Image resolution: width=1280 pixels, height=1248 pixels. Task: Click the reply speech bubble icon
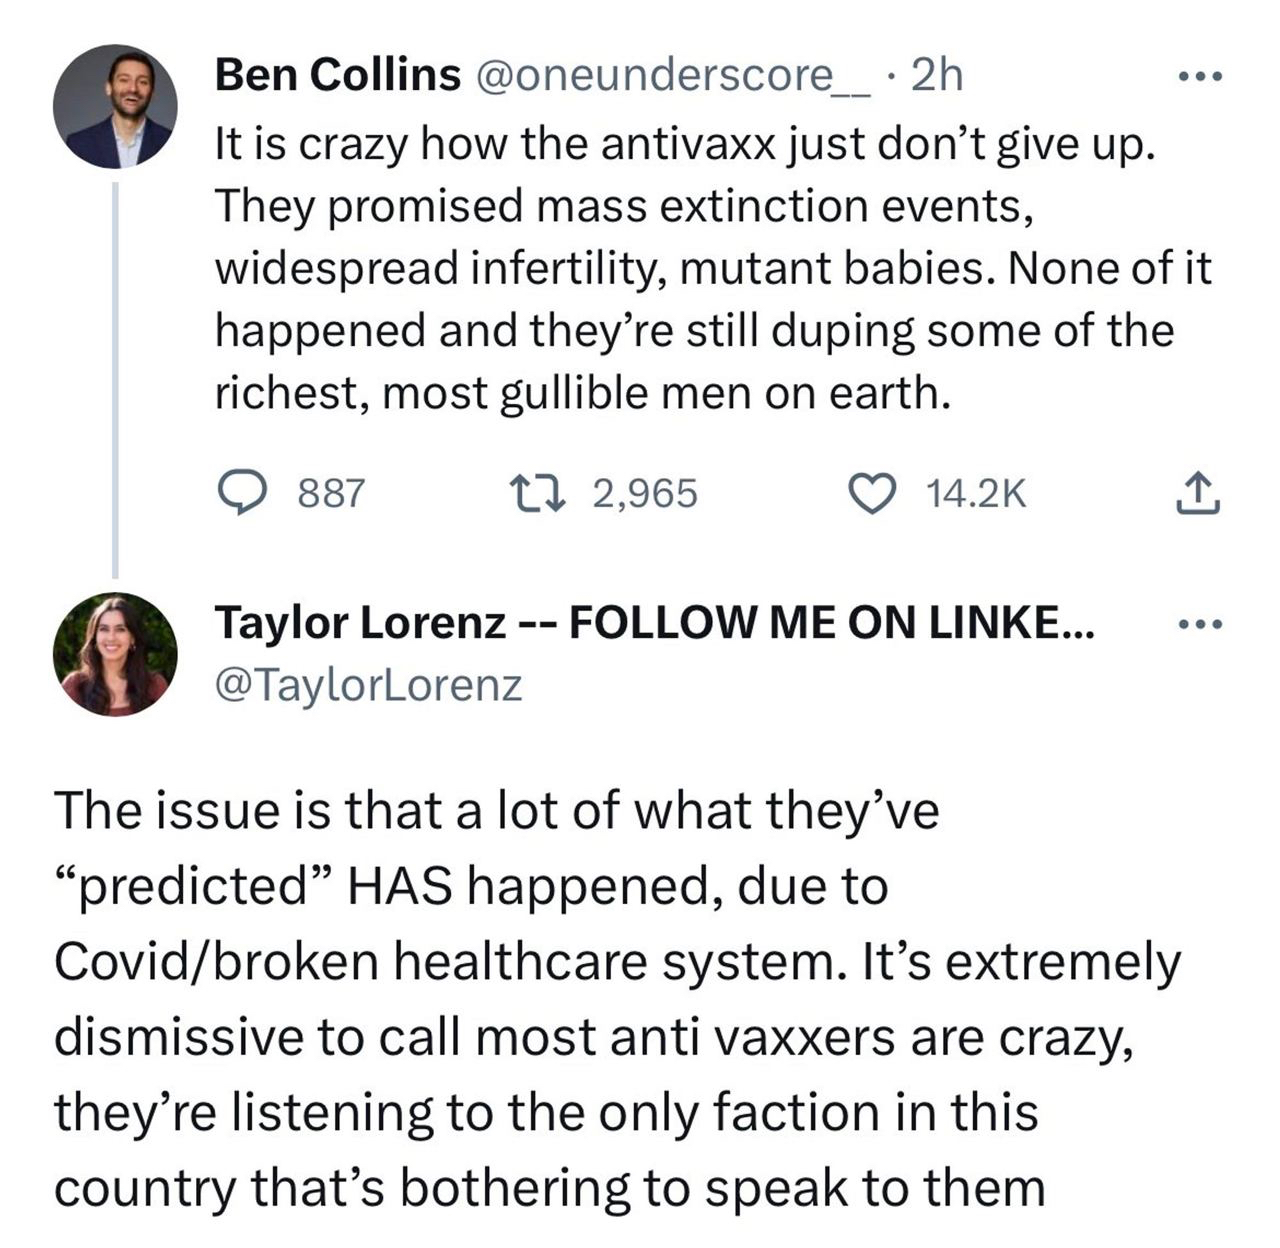[240, 493]
